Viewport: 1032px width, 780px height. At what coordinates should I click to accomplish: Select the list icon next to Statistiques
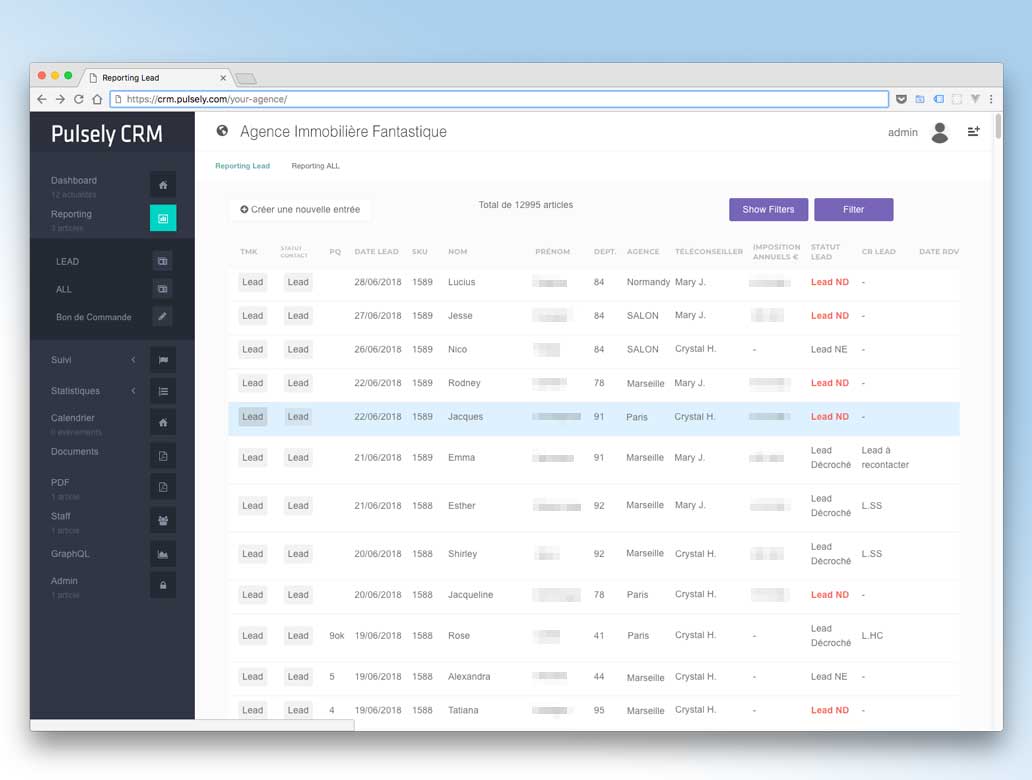coord(163,391)
